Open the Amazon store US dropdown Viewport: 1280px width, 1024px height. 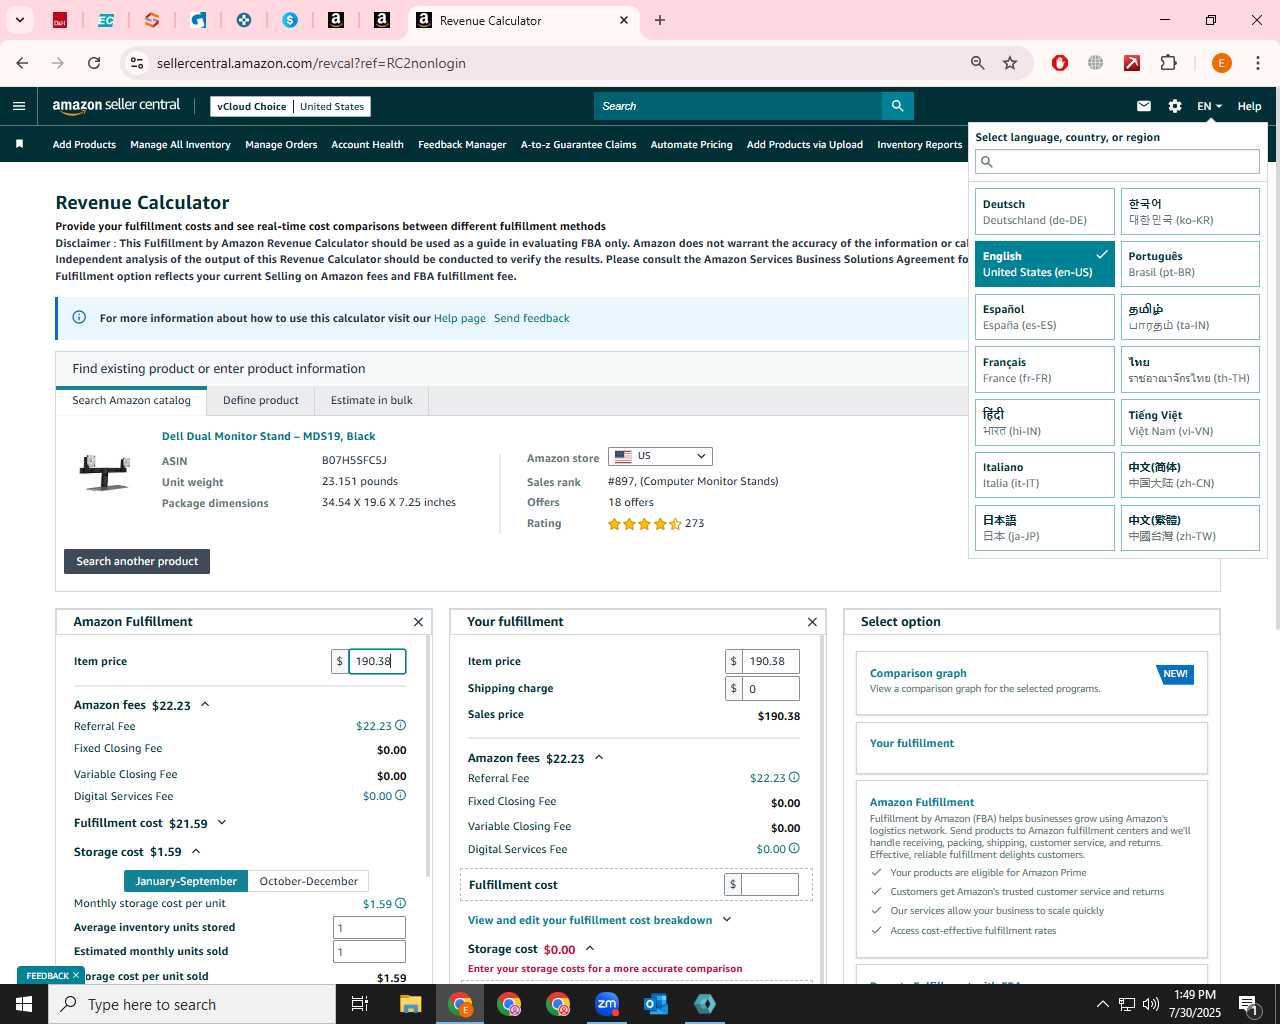tap(660, 456)
